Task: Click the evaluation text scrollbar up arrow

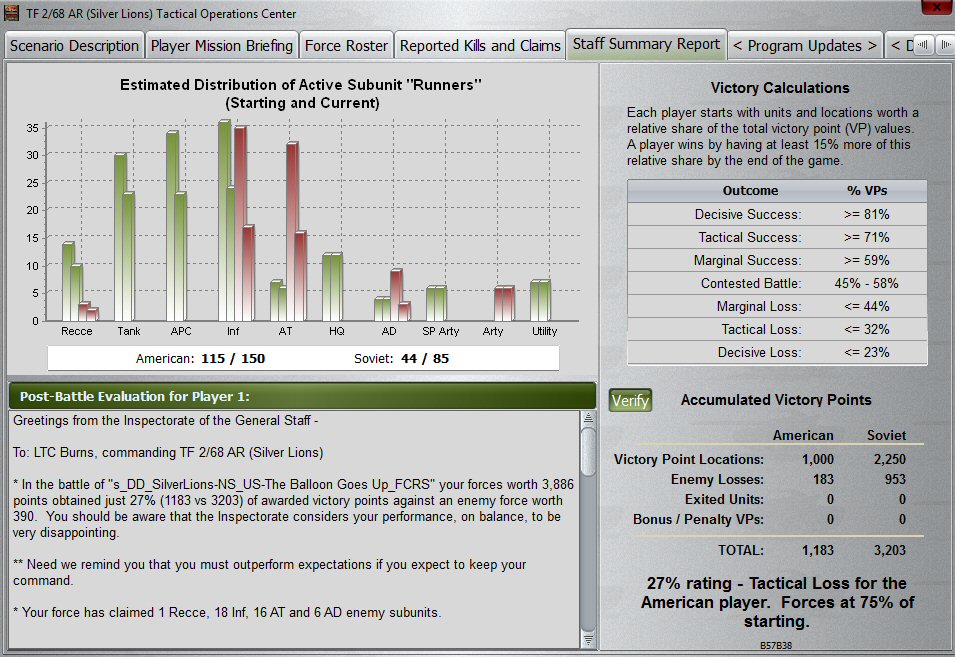Action: click(x=588, y=418)
